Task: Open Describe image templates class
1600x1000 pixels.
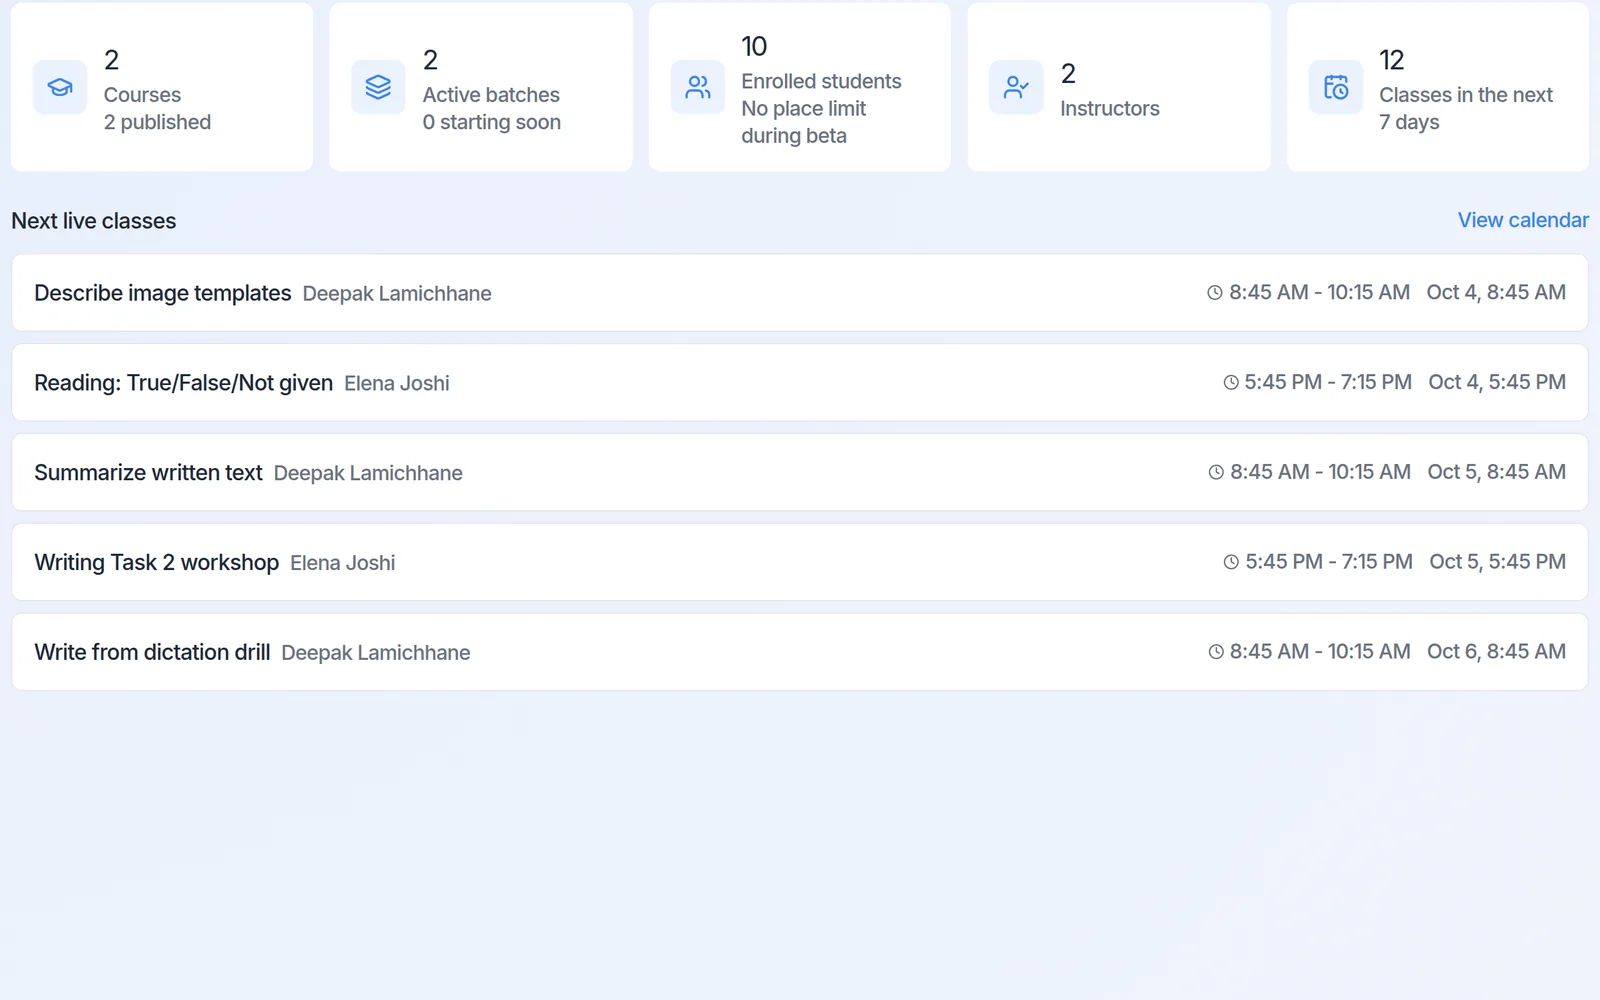Action: point(800,293)
